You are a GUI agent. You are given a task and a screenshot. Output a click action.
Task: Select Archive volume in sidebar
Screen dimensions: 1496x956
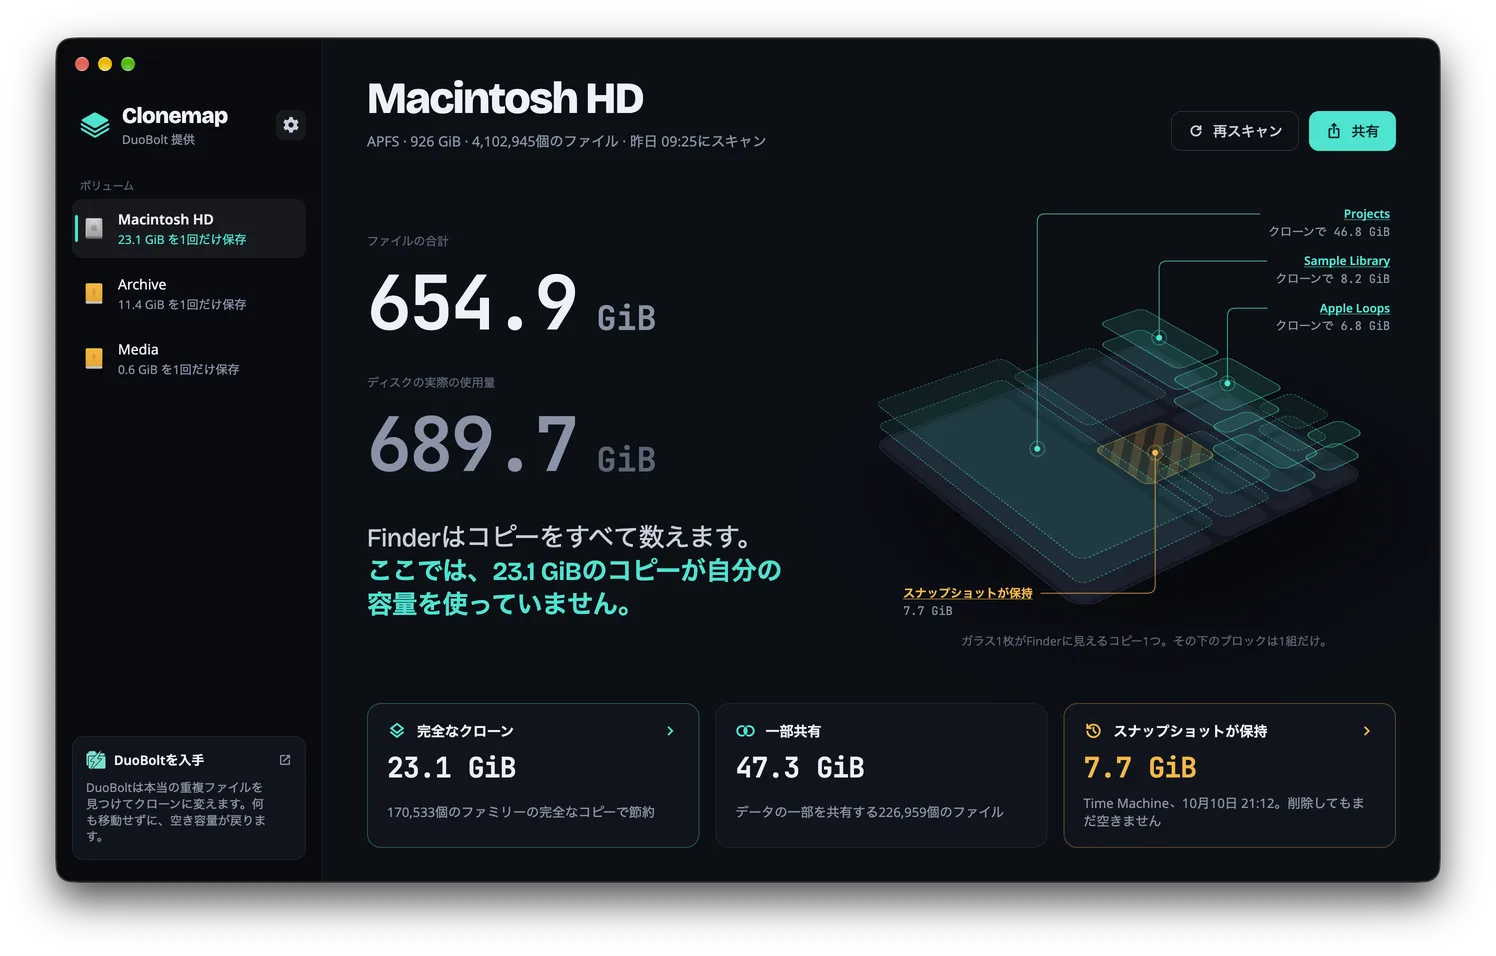pyautogui.click(x=189, y=293)
